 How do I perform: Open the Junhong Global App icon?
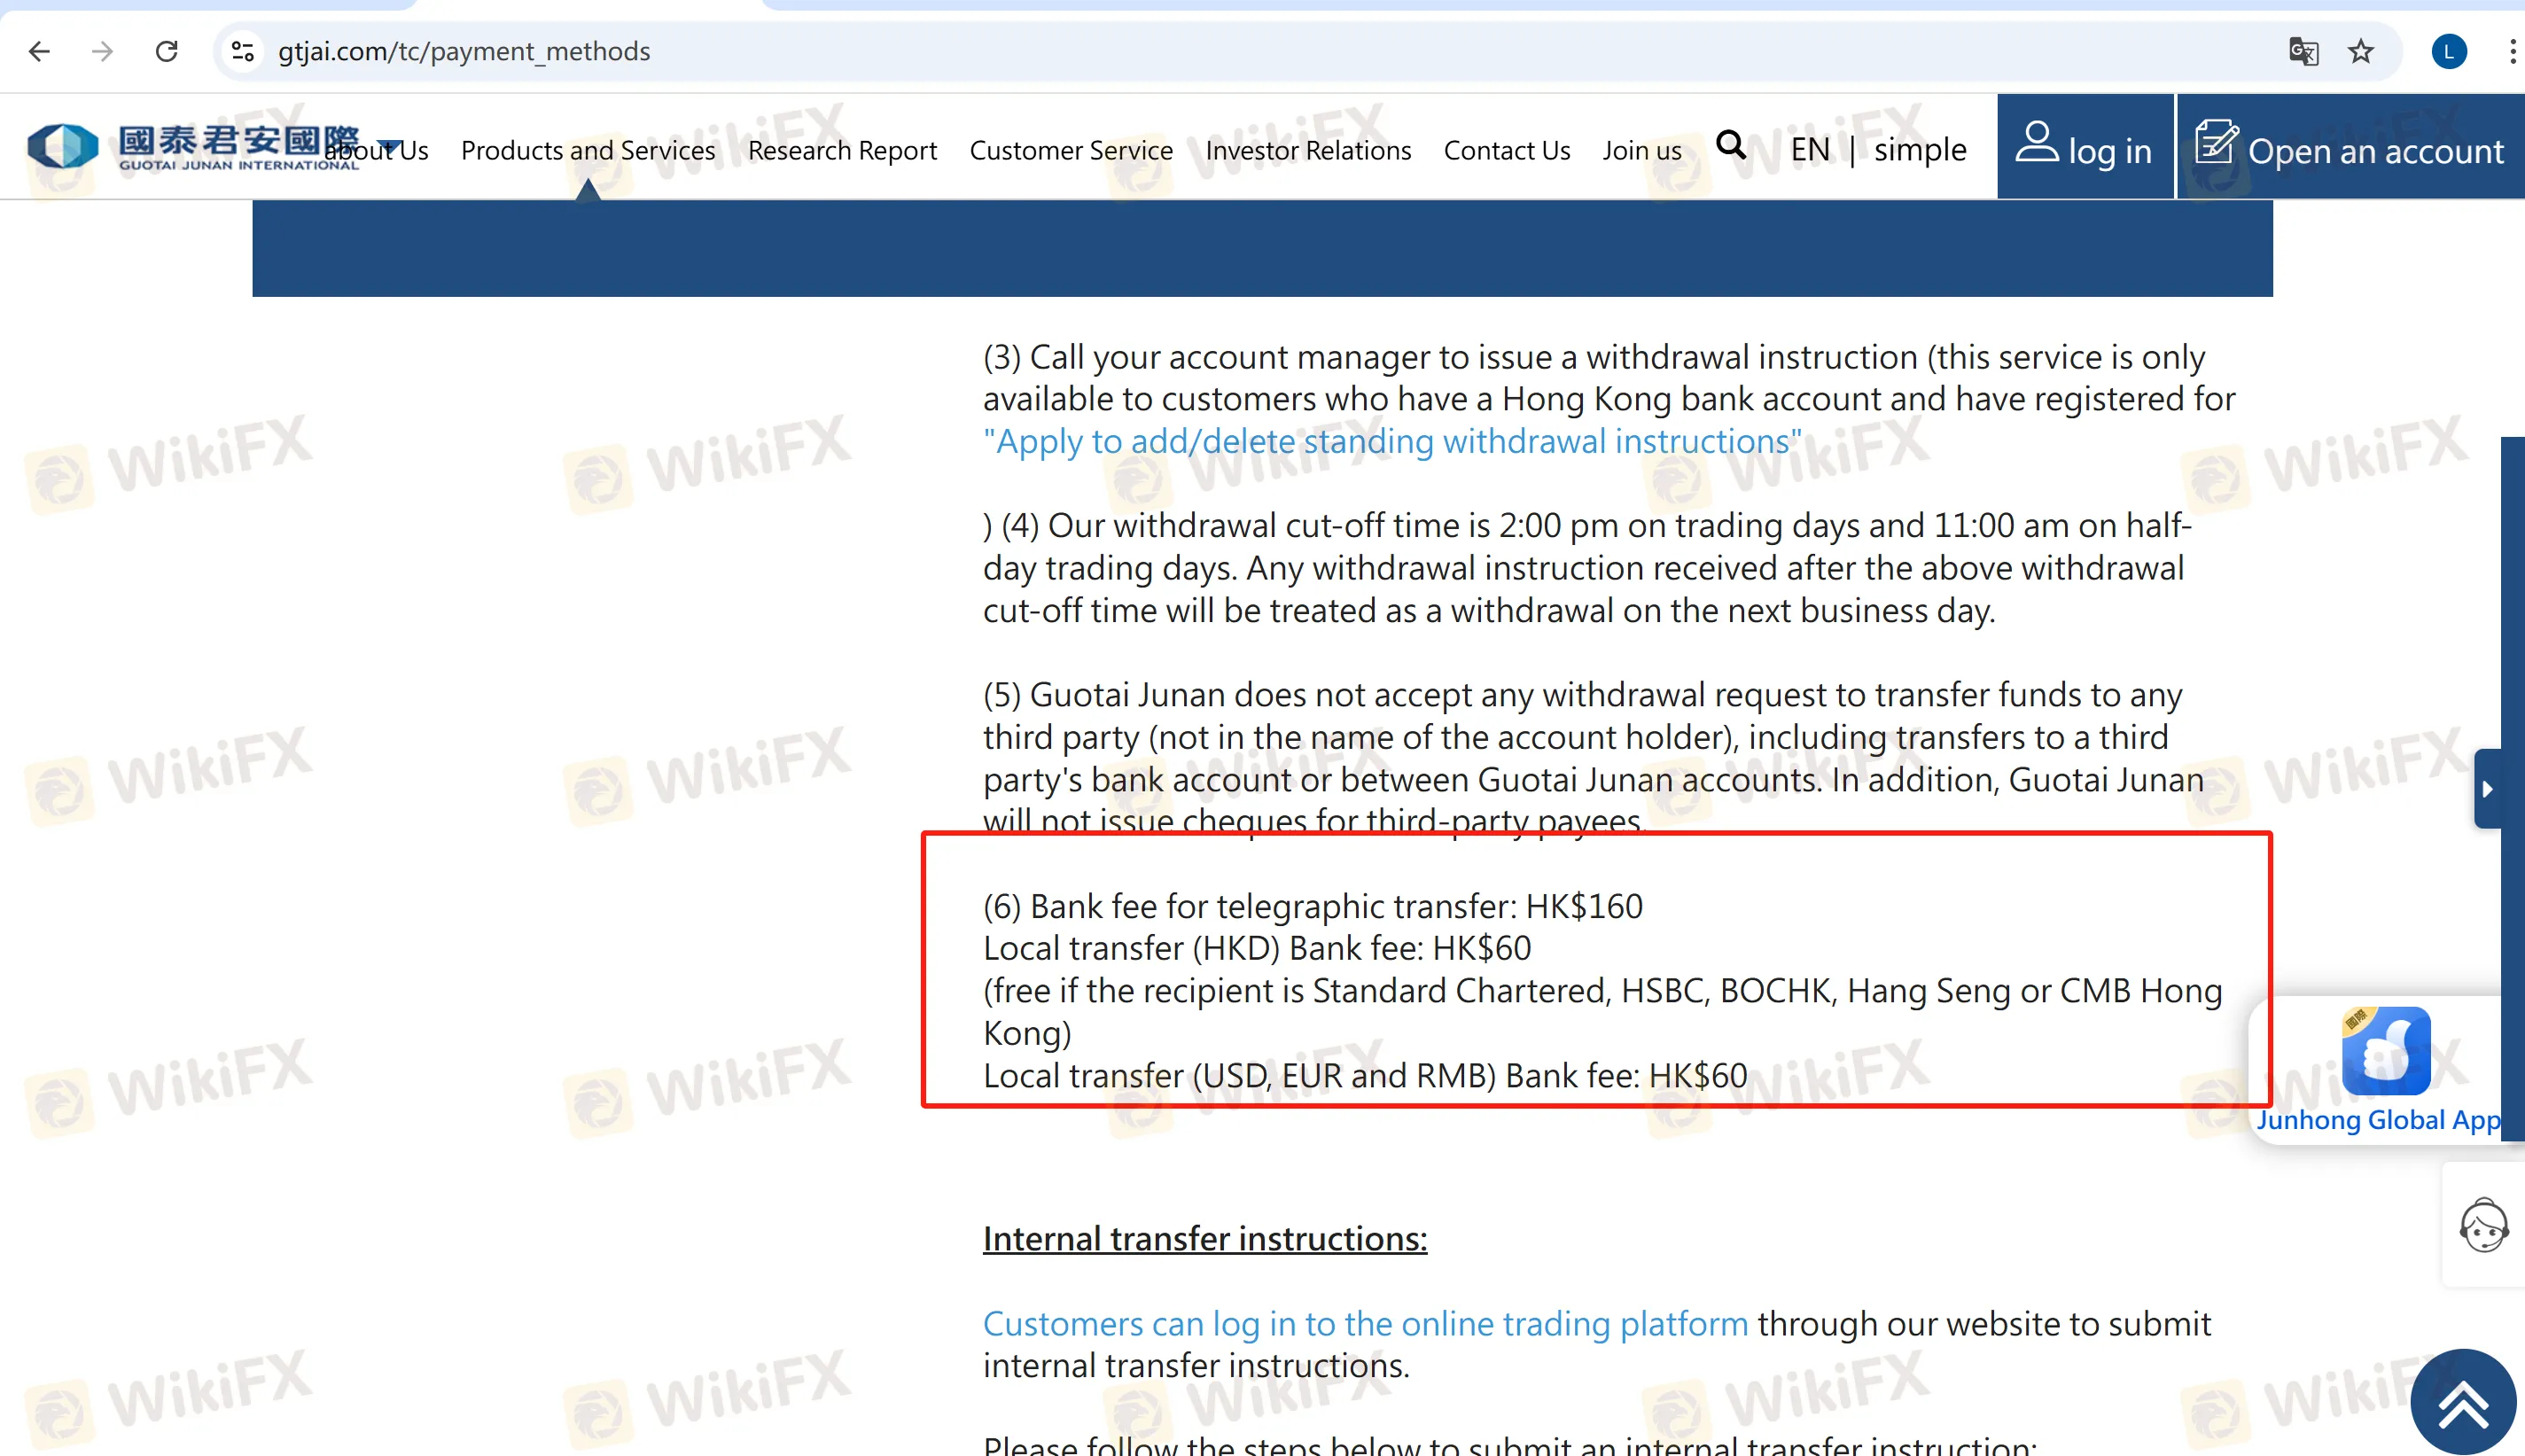click(x=2385, y=1051)
